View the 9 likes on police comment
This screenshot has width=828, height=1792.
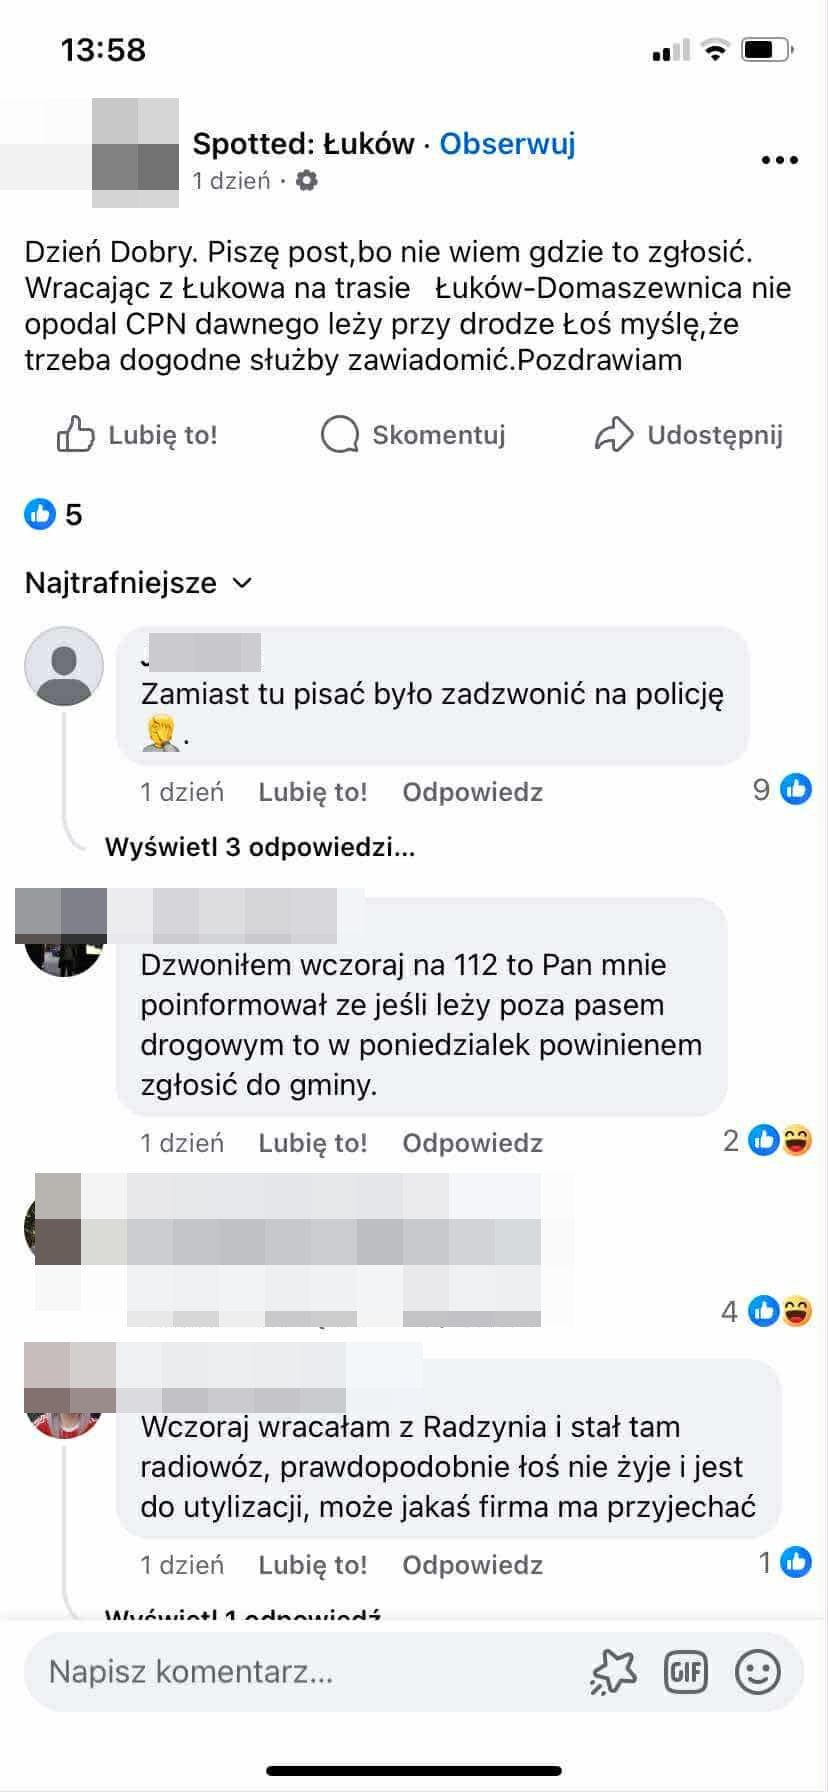coord(782,790)
